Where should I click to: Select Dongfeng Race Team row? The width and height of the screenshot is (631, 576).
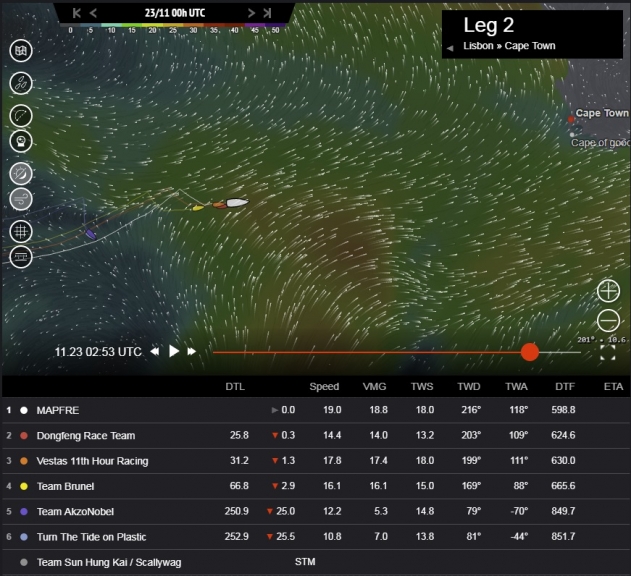(x=316, y=436)
